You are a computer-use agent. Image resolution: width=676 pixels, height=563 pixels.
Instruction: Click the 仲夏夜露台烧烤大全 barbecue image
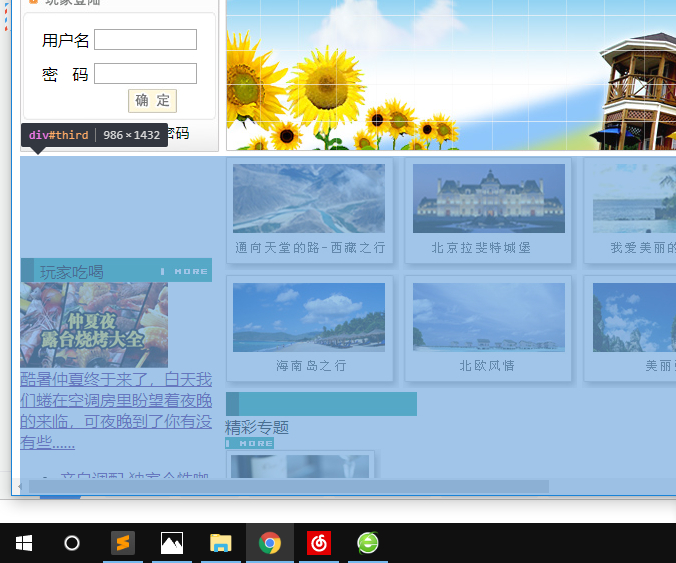pyautogui.click(x=94, y=325)
